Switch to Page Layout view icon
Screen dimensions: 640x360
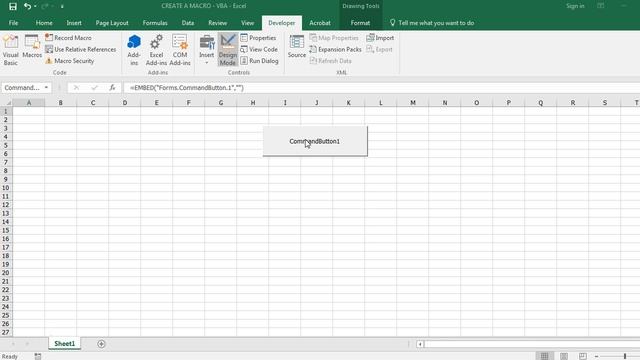[564, 356]
